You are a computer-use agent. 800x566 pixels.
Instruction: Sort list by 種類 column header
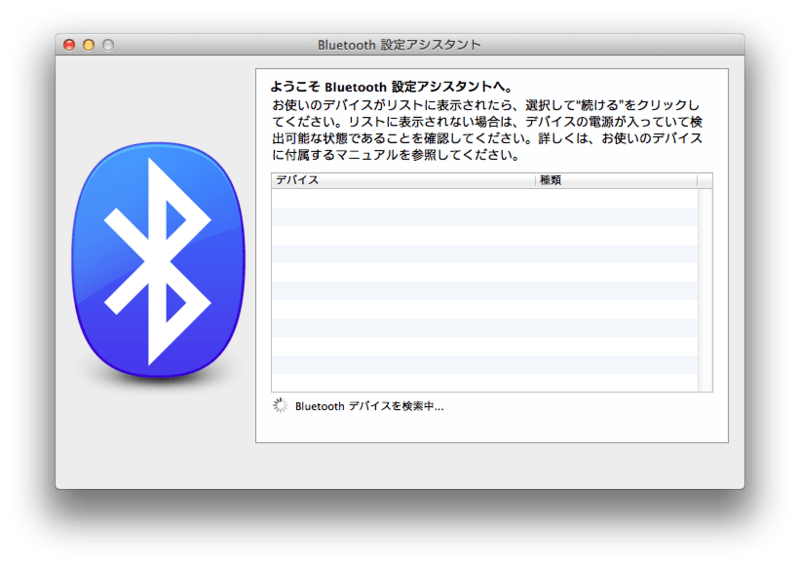tap(615, 181)
